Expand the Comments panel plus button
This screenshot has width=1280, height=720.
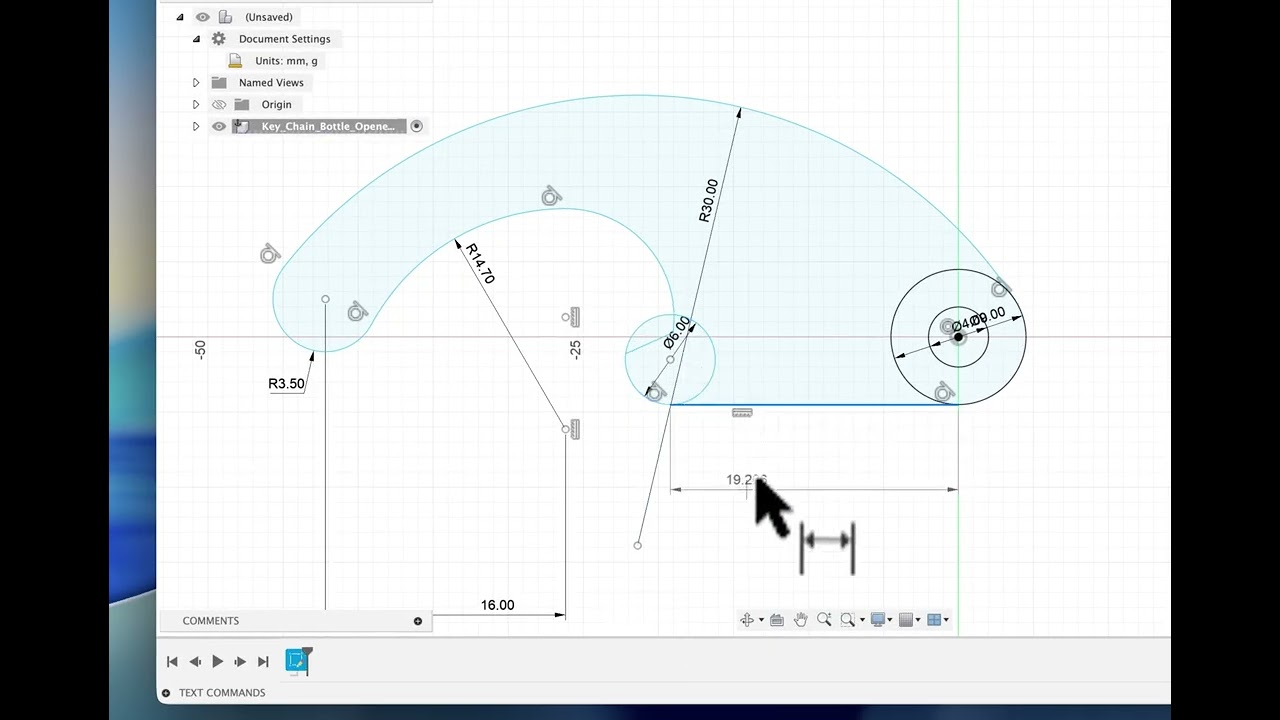pos(418,621)
